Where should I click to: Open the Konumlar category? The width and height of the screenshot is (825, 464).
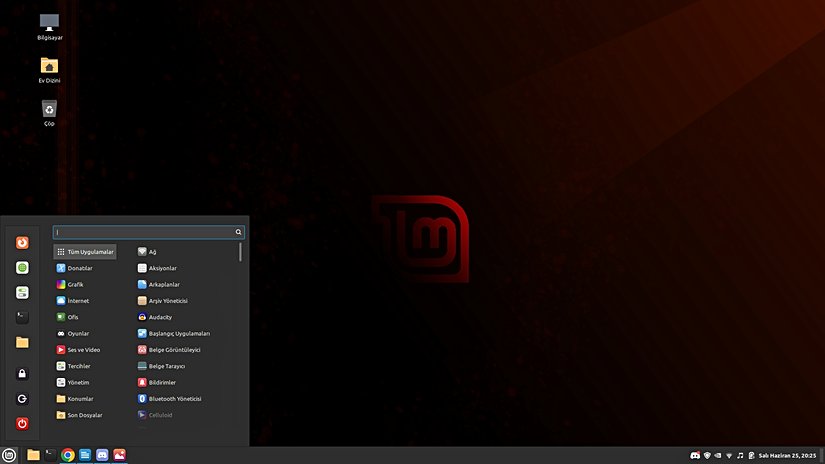pos(85,399)
